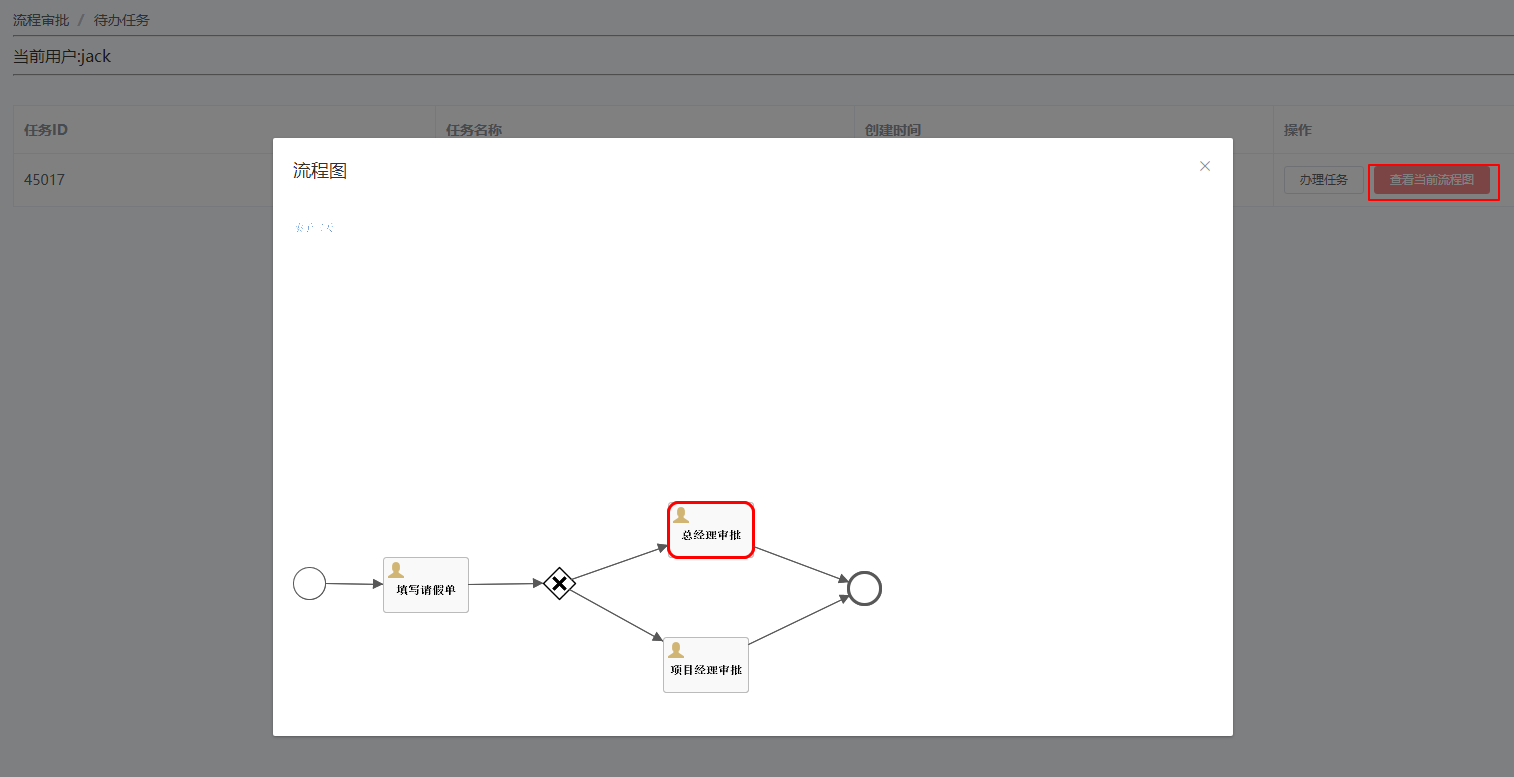Click the 流程图 dialog title
The image size is (1514, 777).
click(320, 171)
